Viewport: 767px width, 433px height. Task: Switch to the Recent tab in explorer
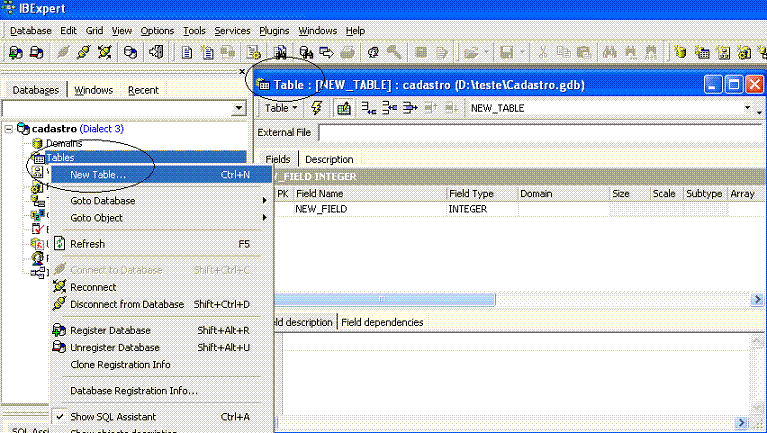(143, 90)
